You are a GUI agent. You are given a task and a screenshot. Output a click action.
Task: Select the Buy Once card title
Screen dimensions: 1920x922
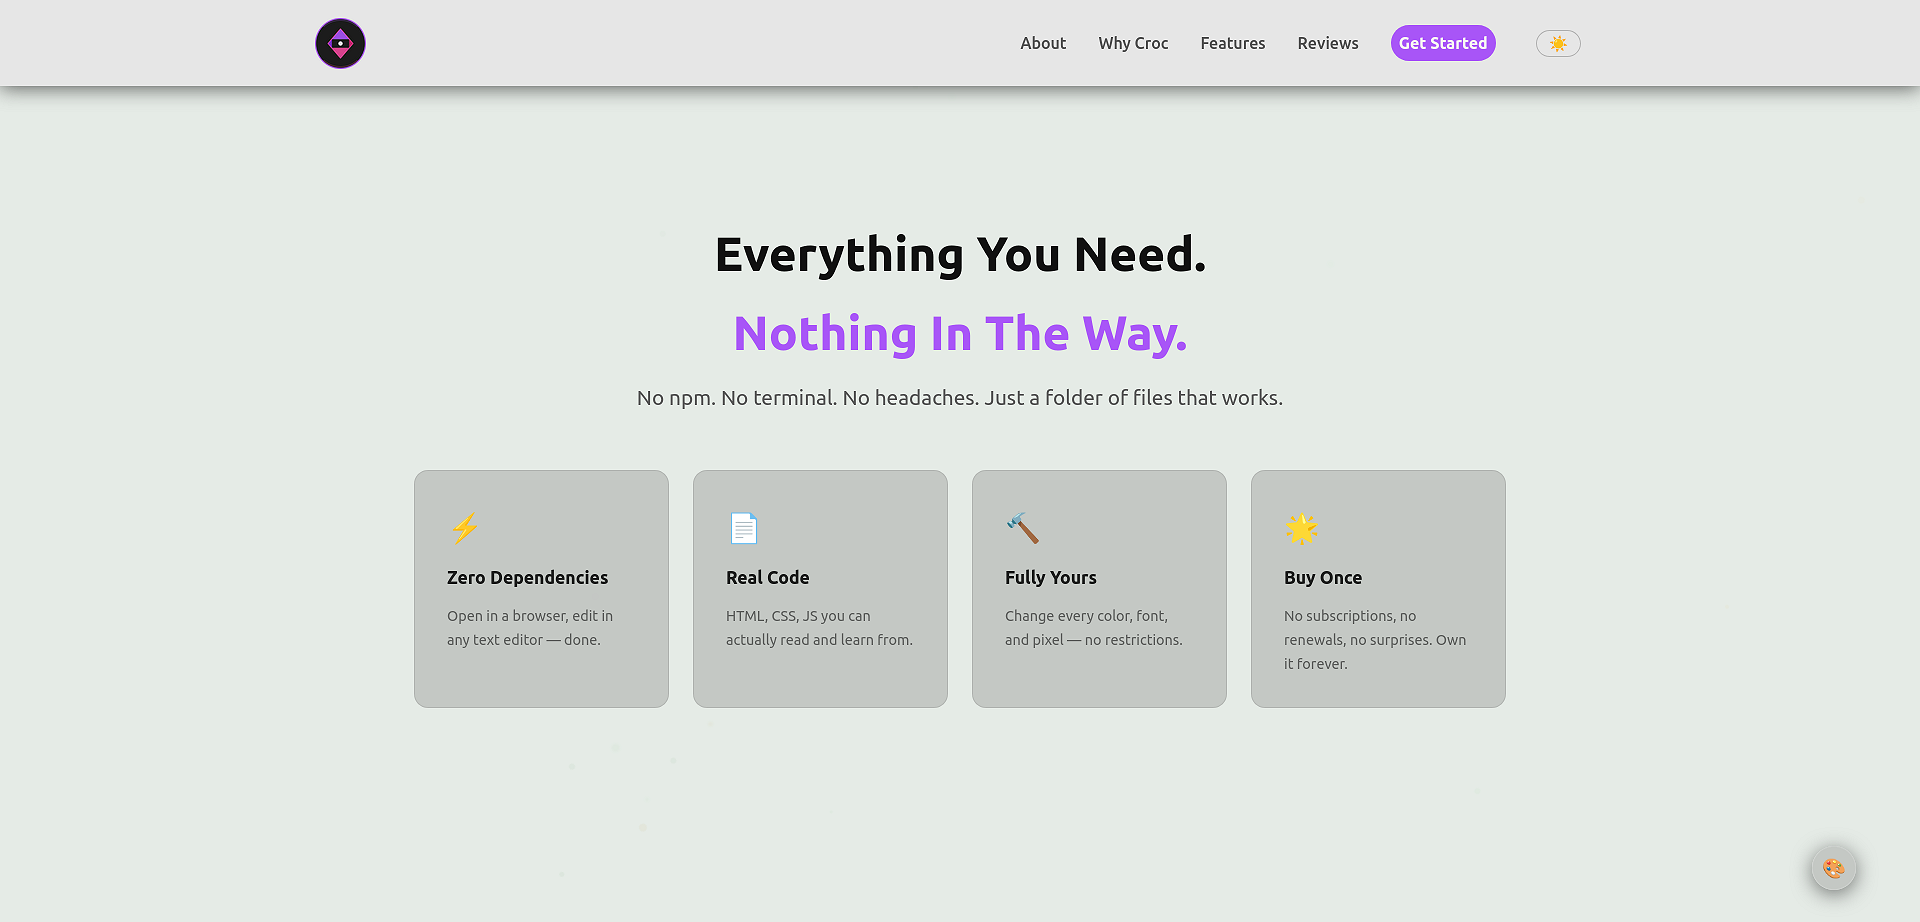(1323, 577)
